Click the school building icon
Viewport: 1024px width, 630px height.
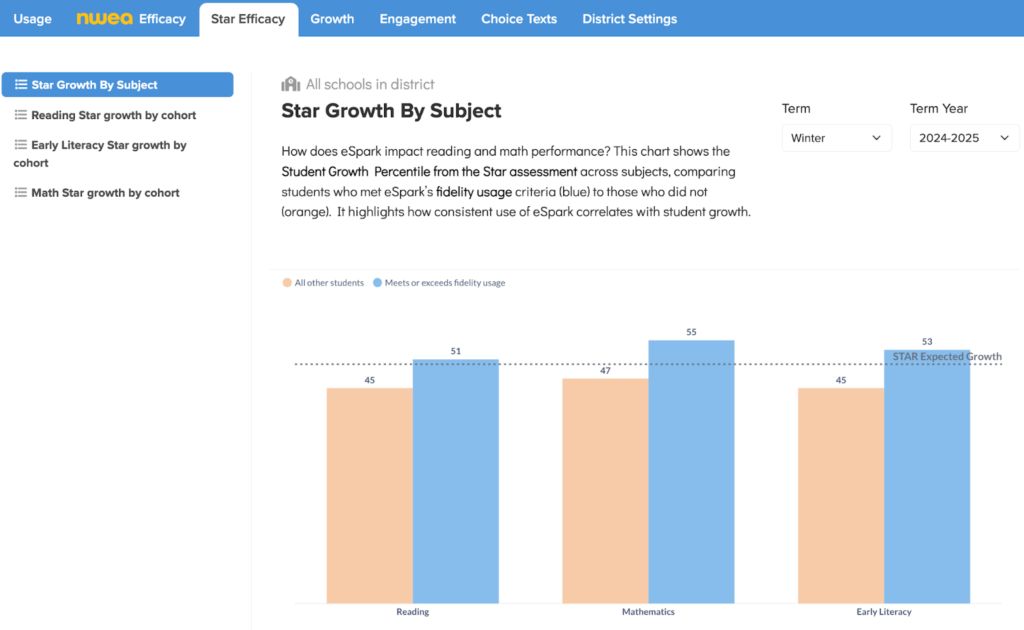click(291, 84)
